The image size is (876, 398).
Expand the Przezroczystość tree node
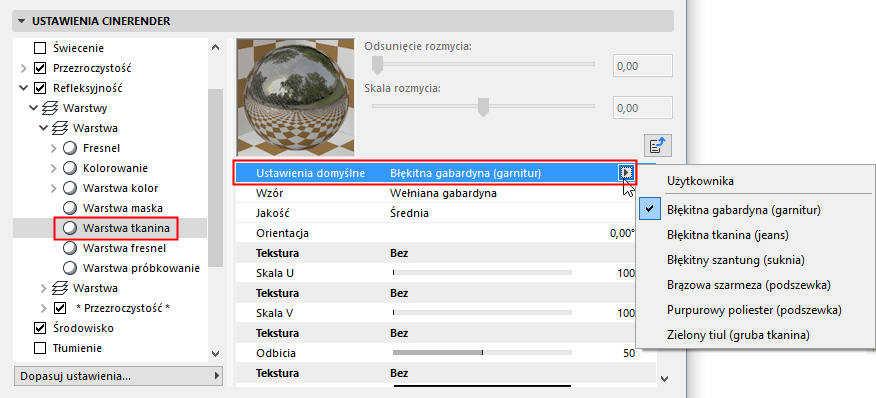[23, 68]
